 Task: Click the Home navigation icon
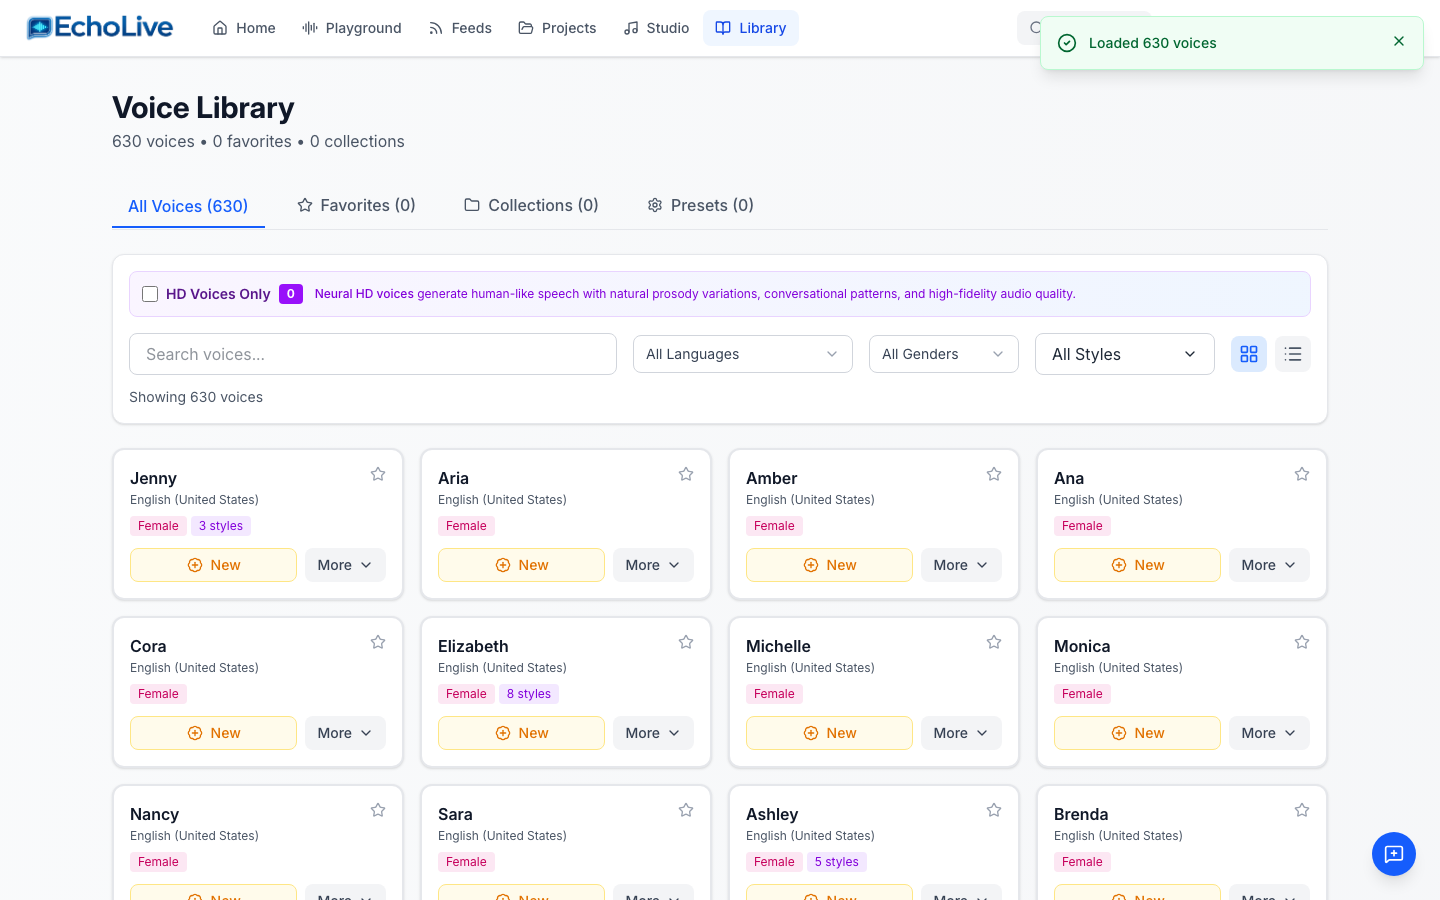[222, 28]
